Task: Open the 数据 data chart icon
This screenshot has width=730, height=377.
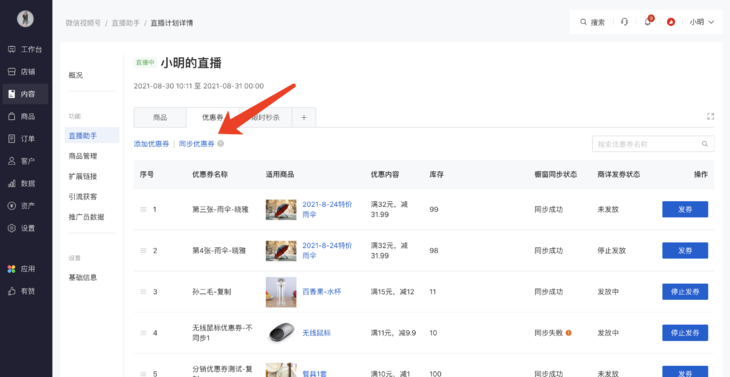Action: click(x=12, y=183)
